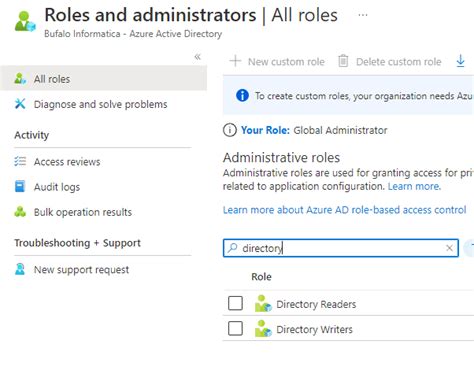Click the search magnifier icon

pos(232,248)
